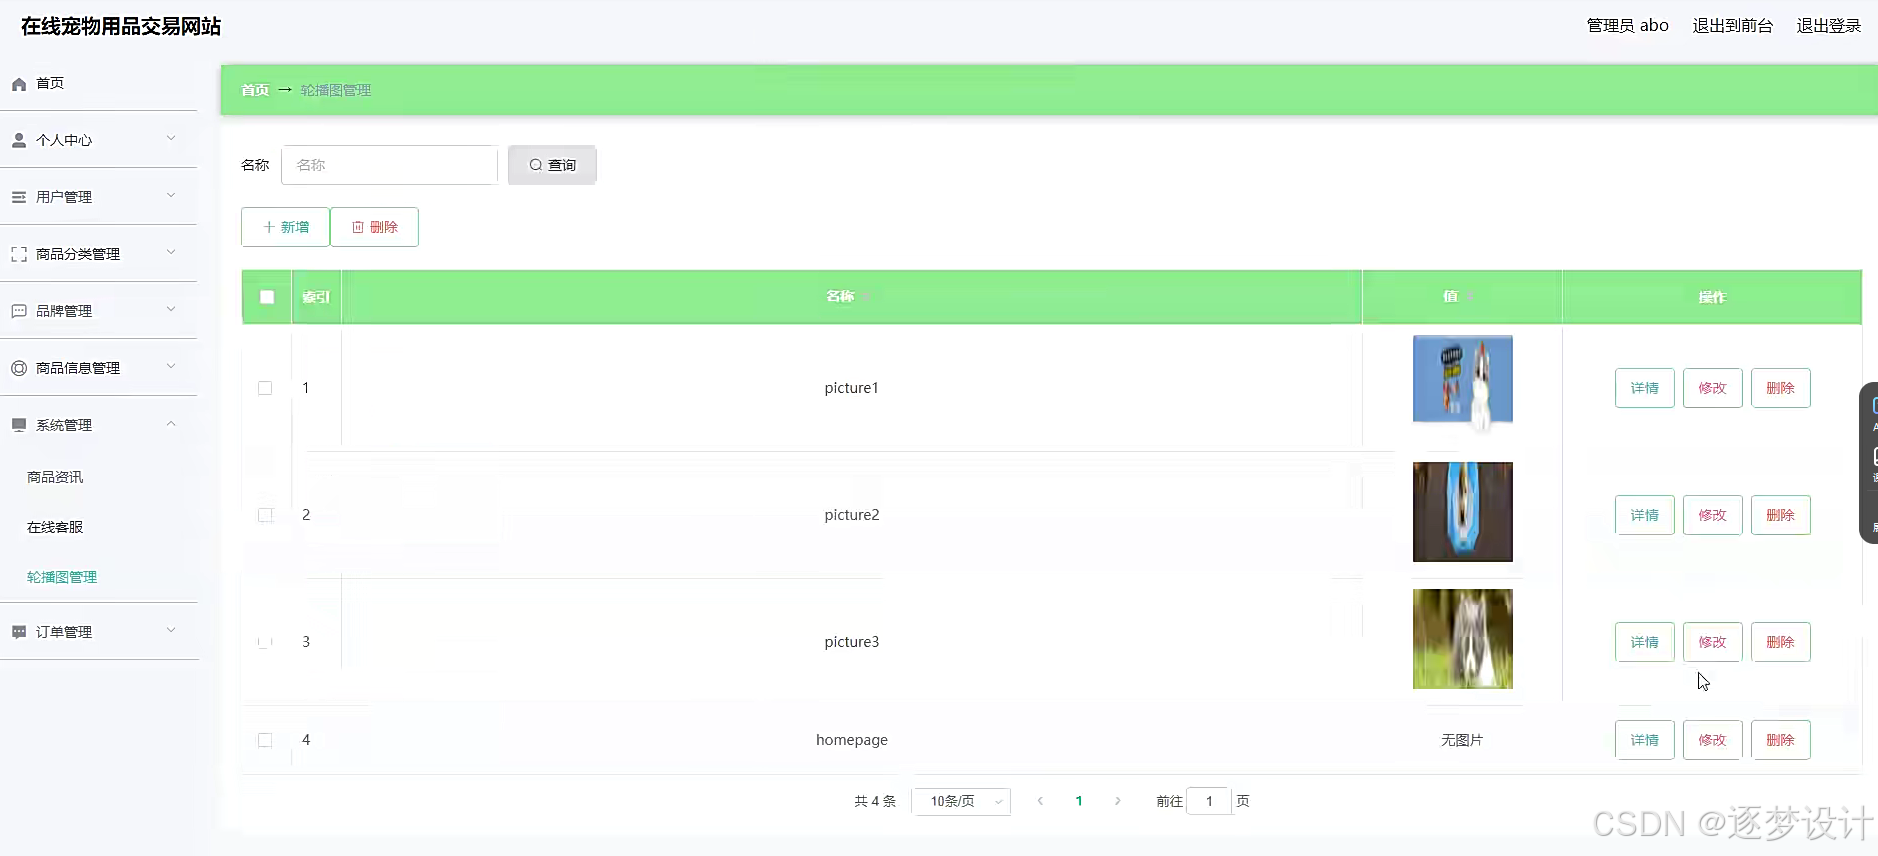
Task: Select 轮播图管理 submenu item
Action: [x=62, y=577]
